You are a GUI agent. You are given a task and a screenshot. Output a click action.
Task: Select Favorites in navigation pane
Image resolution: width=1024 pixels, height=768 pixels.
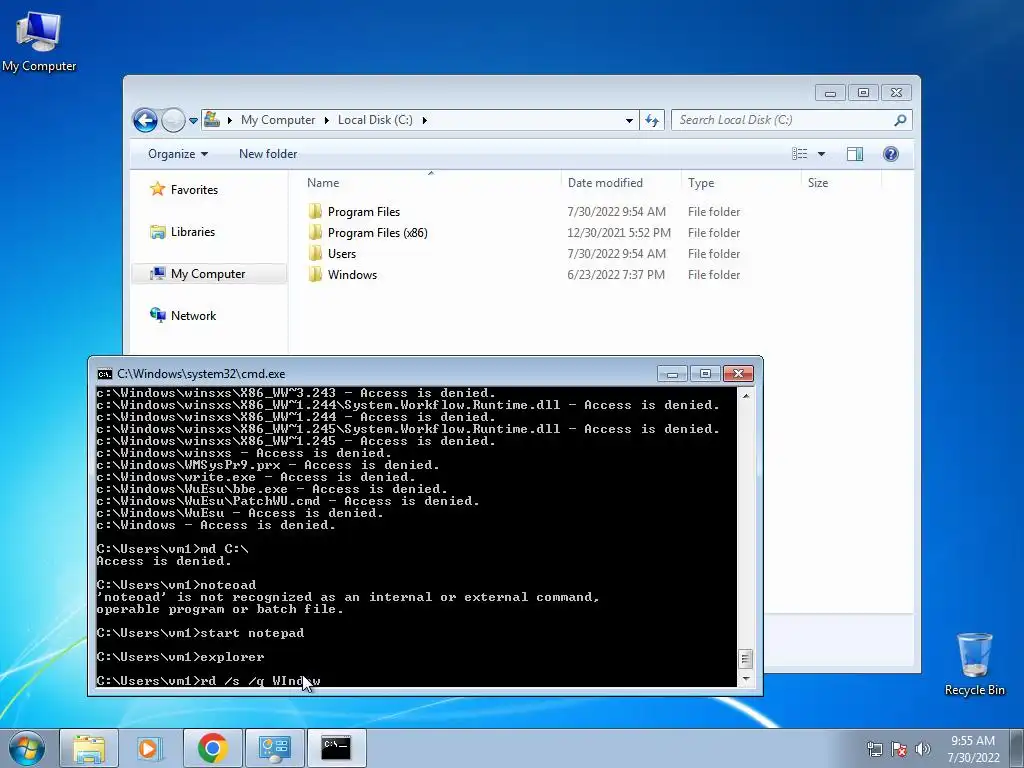point(194,189)
